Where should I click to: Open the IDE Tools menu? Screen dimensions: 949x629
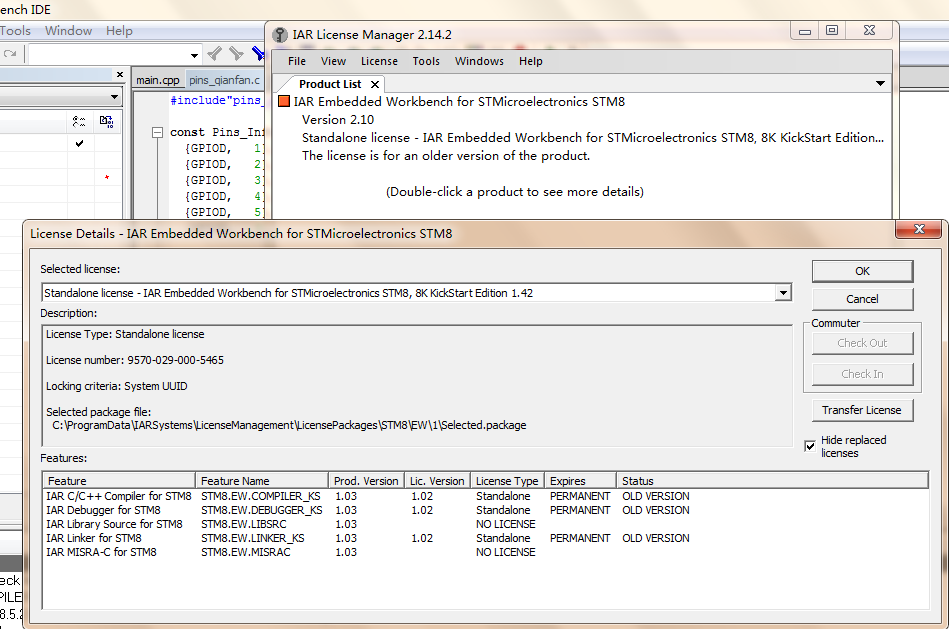click(15, 31)
